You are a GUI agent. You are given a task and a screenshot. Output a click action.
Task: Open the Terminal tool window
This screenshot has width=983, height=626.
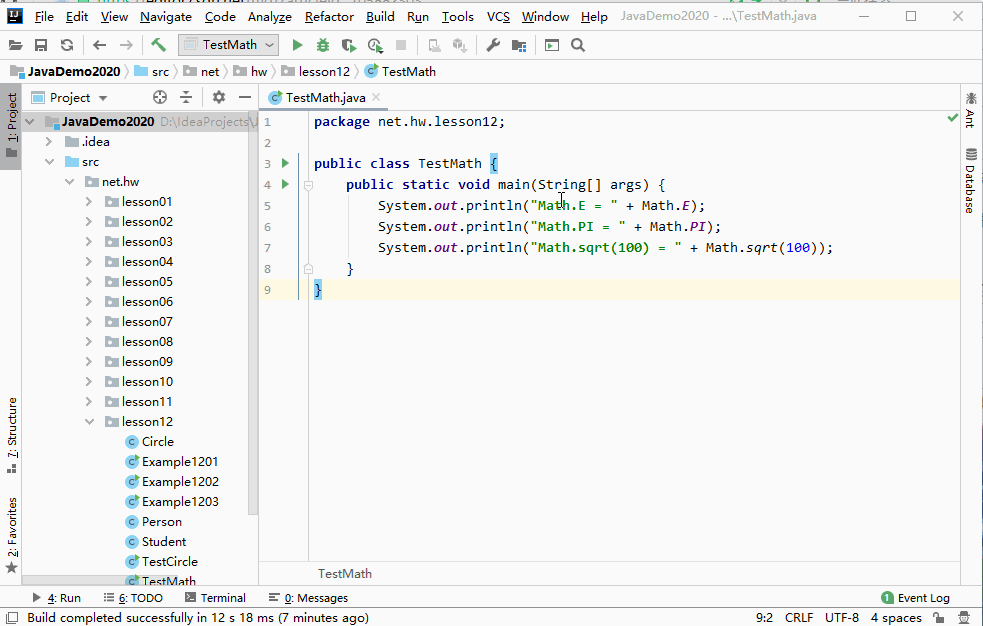215,598
